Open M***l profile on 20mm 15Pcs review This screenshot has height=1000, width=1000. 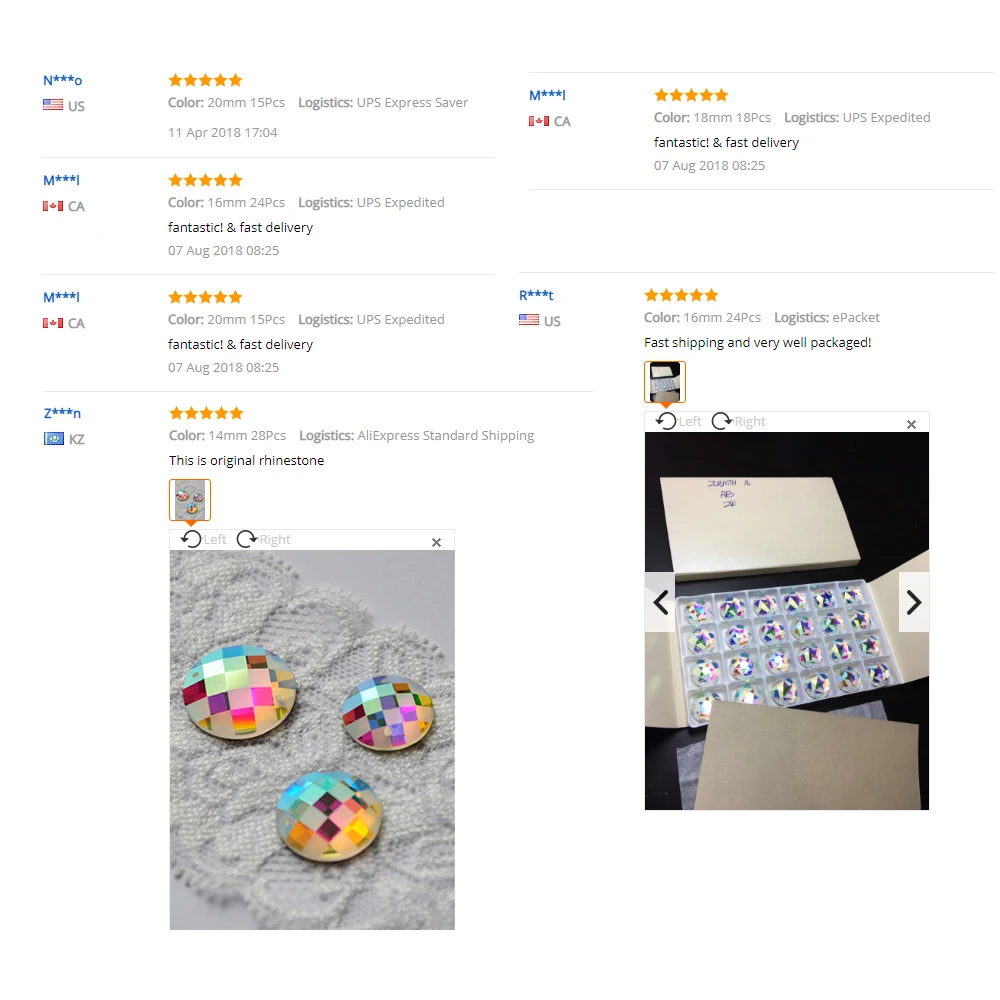pos(61,297)
